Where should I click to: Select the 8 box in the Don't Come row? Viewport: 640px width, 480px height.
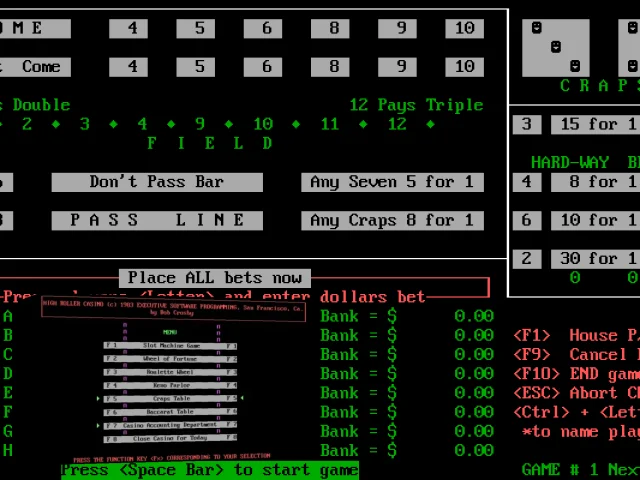click(330, 67)
